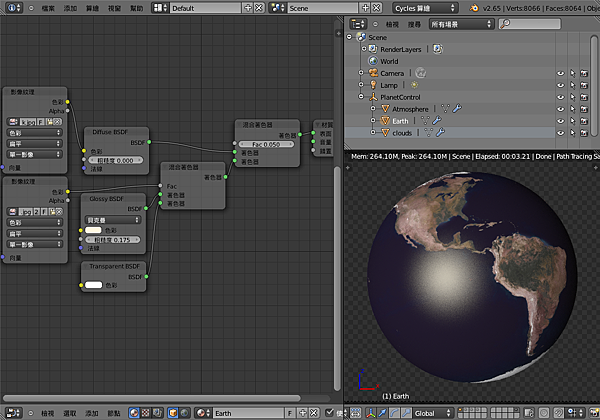600x420 pixels.
Task: Toggle Atmosphere visibility eye icon
Action: click(560, 109)
